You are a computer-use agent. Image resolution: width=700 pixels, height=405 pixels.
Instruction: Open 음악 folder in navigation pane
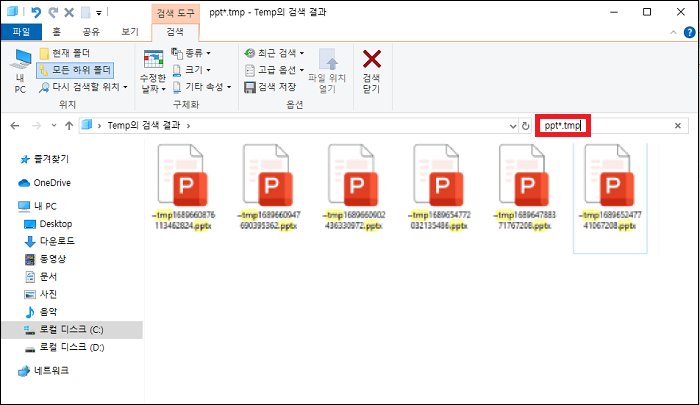[x=41, y=312]
